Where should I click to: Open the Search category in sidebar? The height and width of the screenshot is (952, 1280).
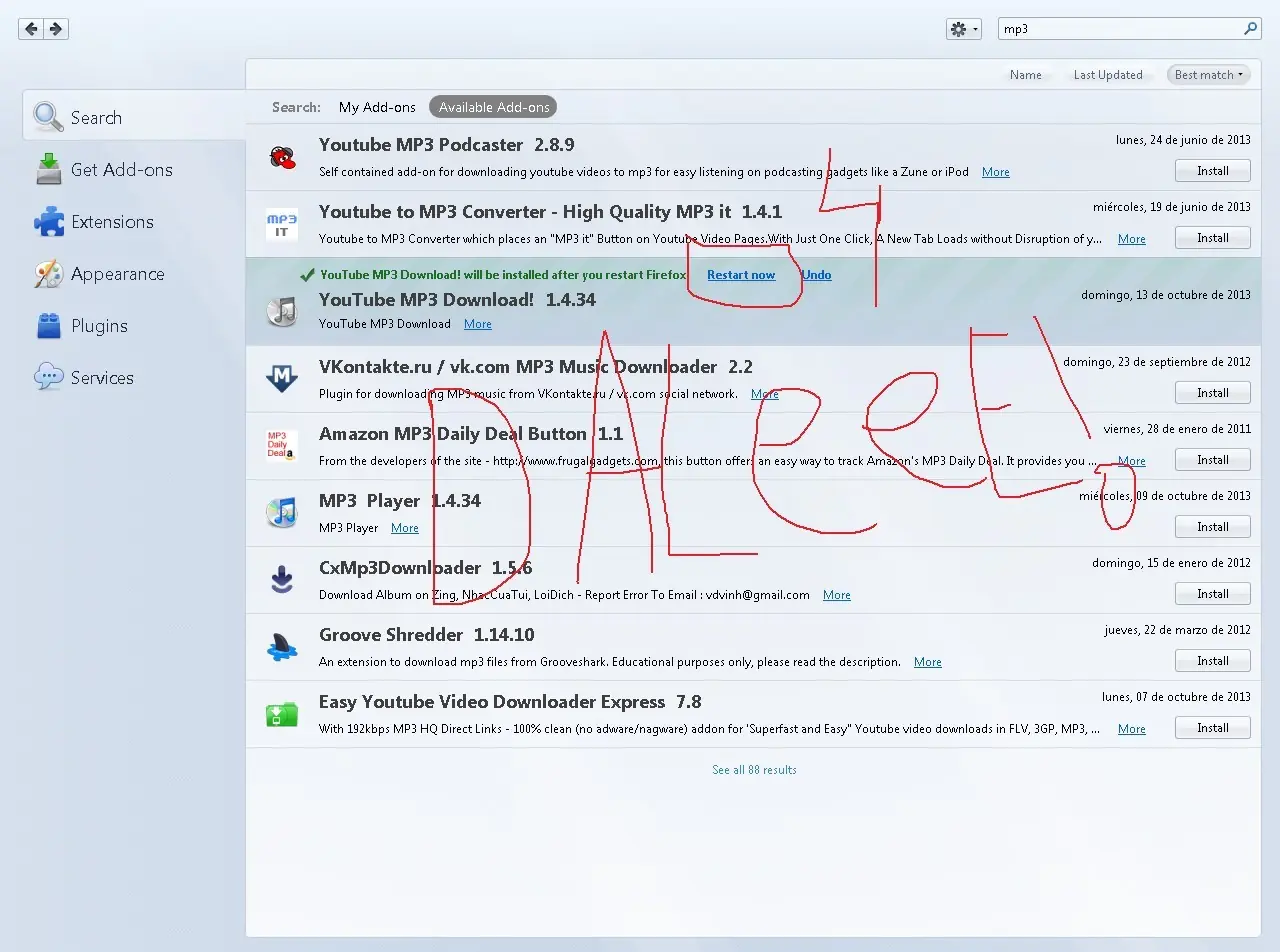pyautogui.click(x=135, y=117)
